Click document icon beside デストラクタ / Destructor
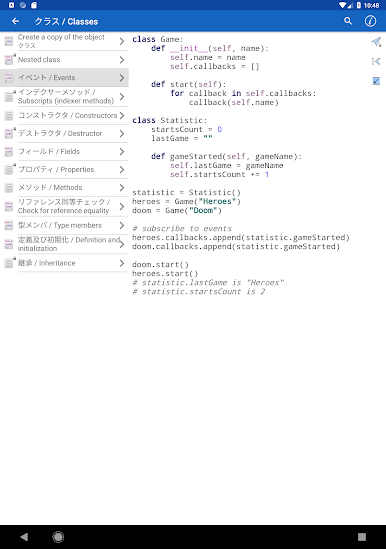 pyautogui.click(x=9, y=133)
